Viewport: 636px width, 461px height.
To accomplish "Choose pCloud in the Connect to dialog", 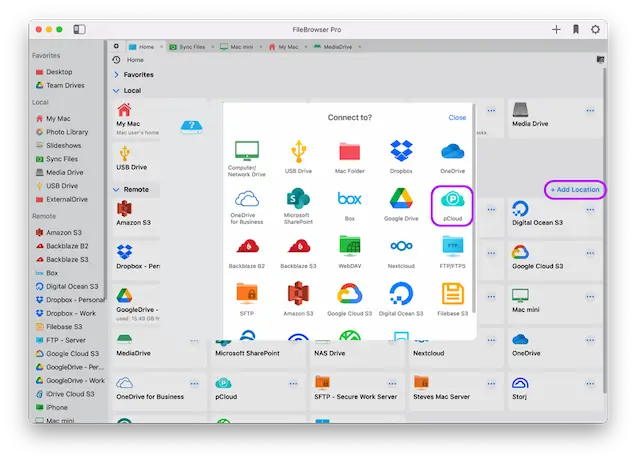I will pyautogui.click(x=452, y=206).
